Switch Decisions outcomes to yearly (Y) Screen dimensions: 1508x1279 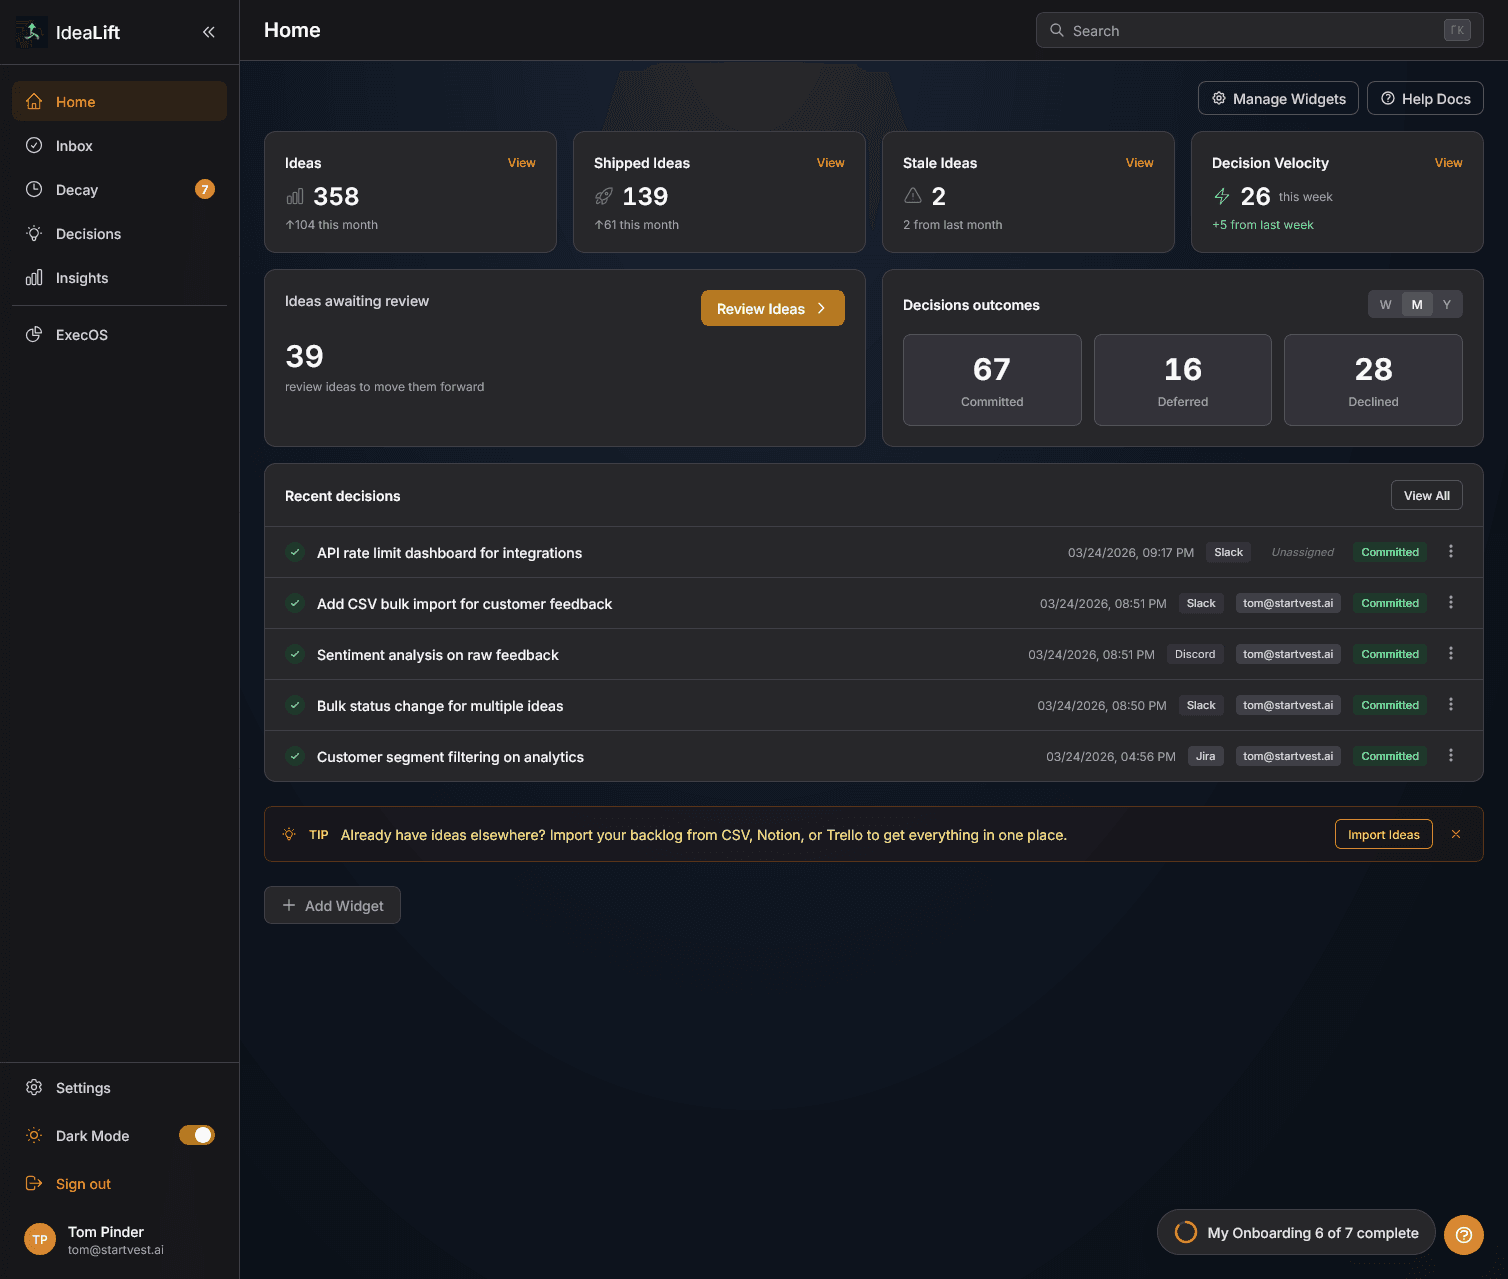point(1447,304)
